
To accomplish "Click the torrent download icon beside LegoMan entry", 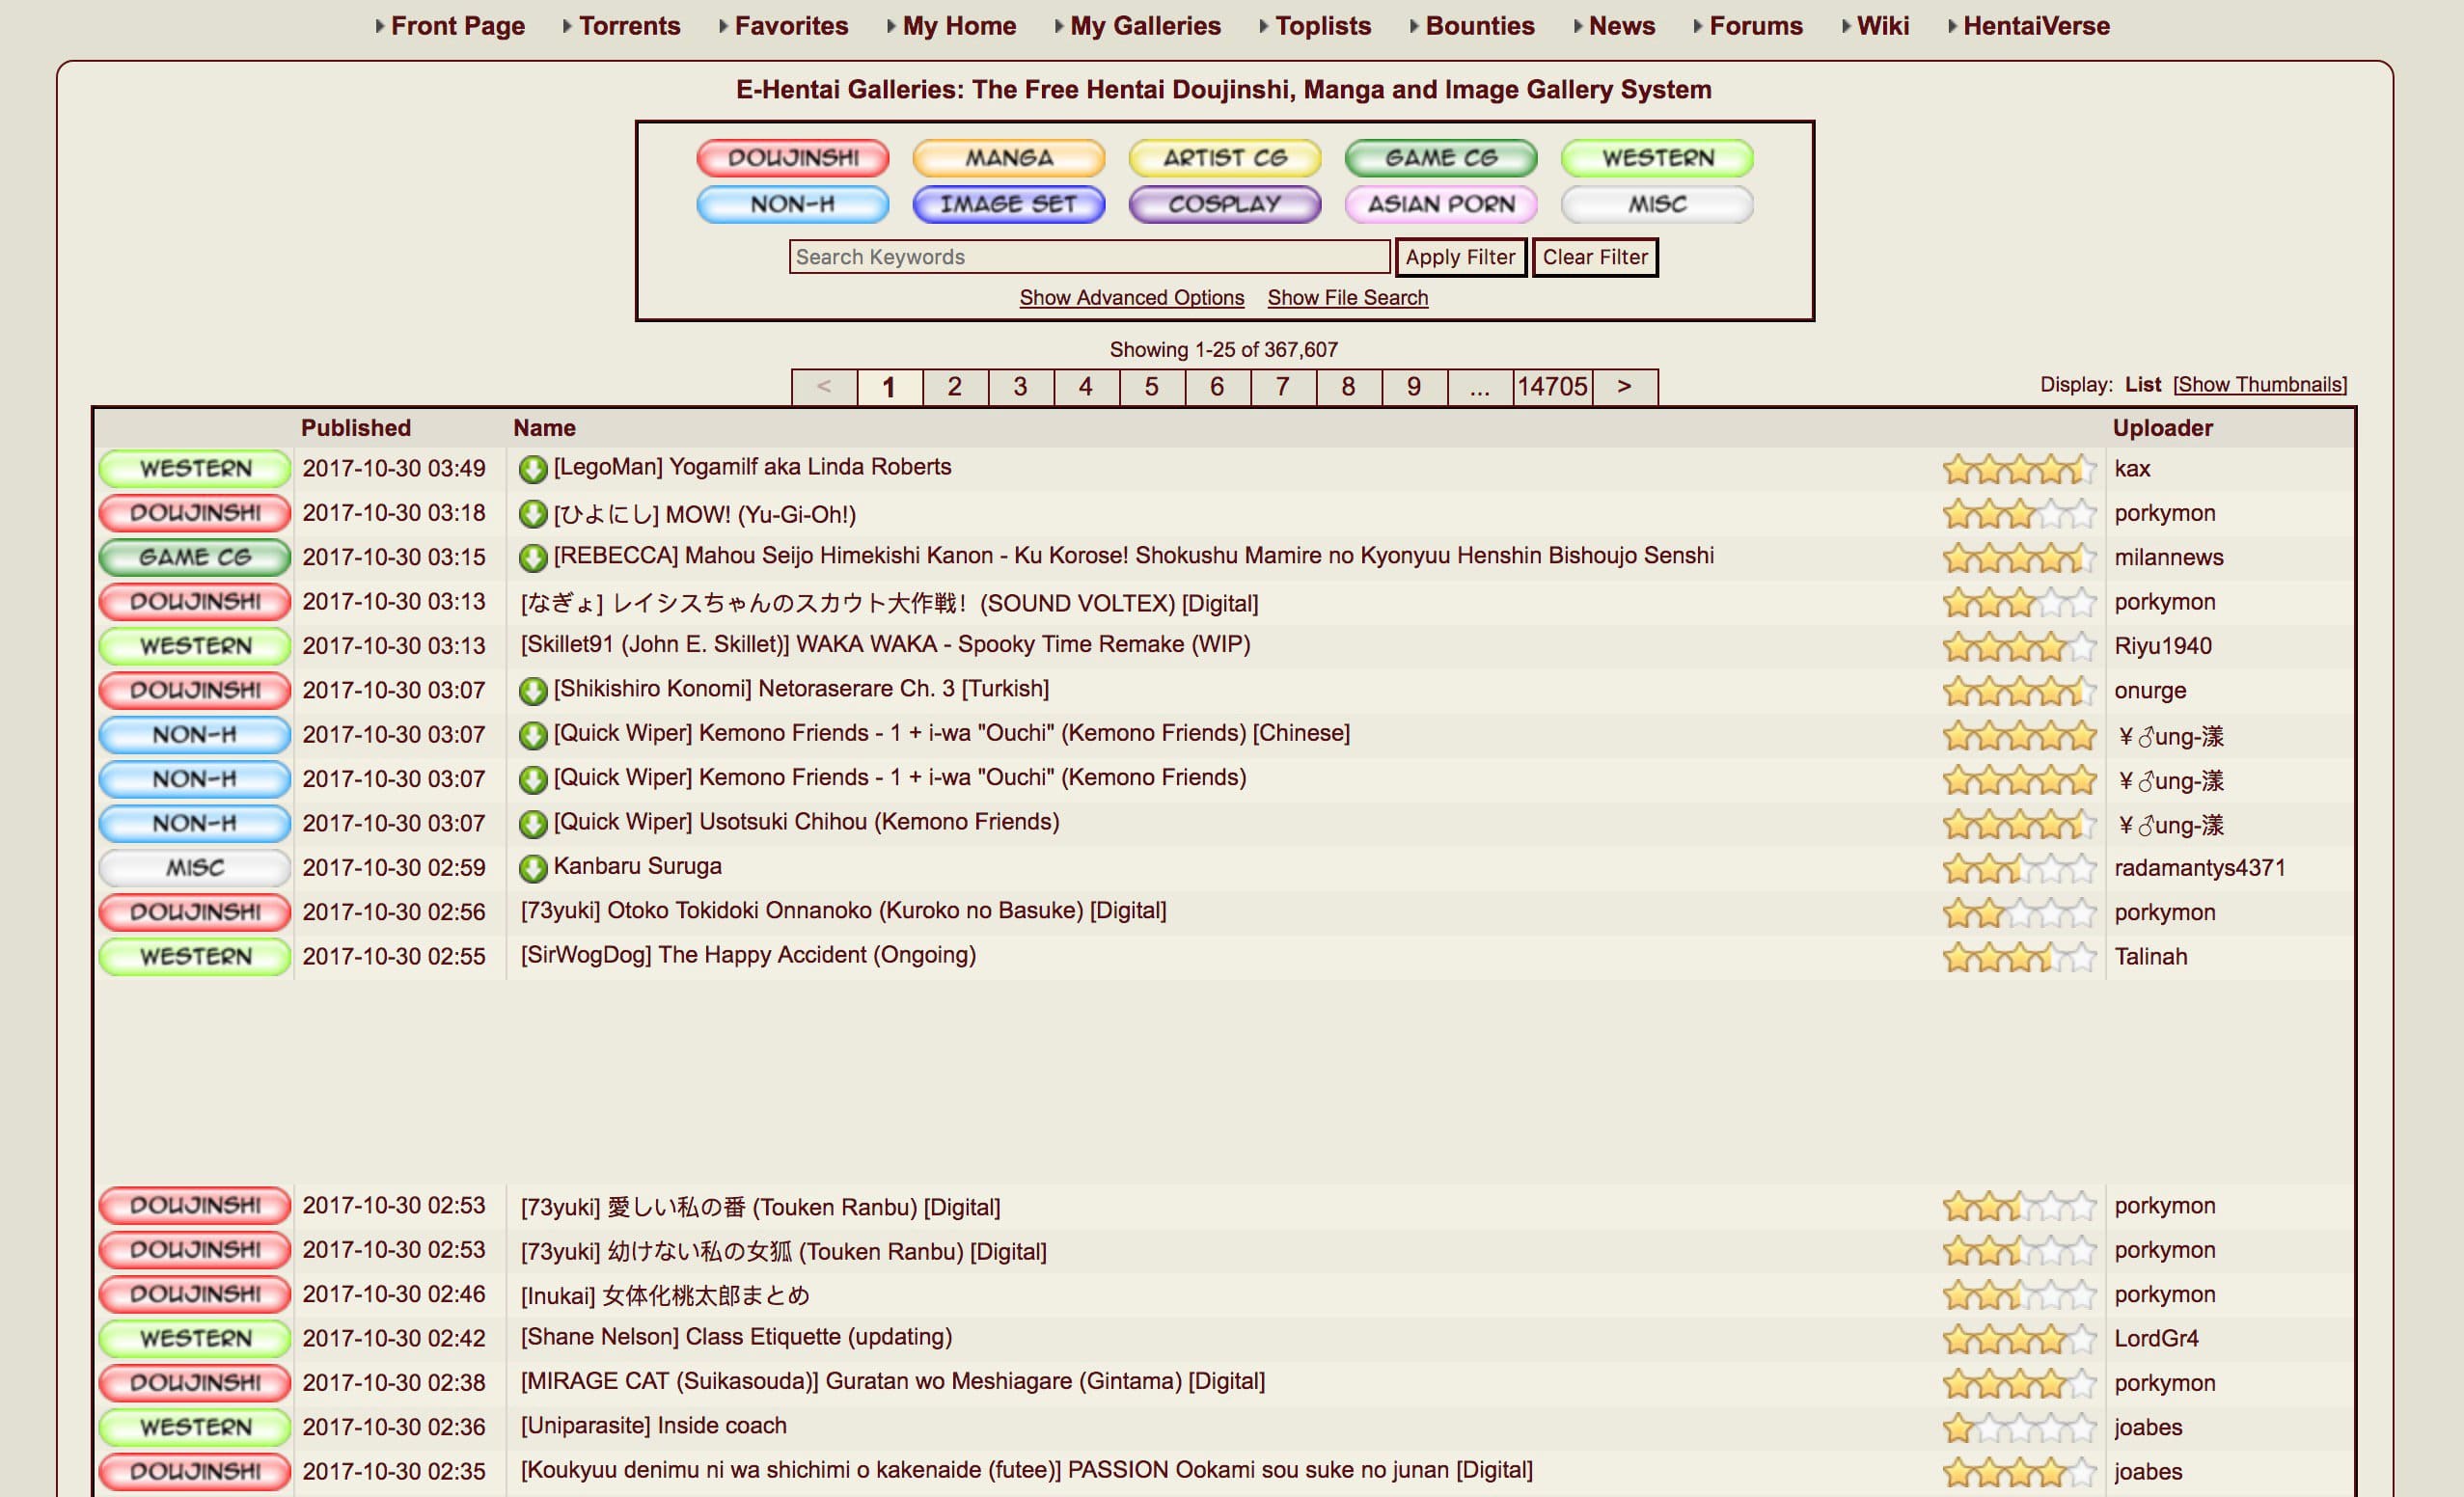I will tap(533, 468).
